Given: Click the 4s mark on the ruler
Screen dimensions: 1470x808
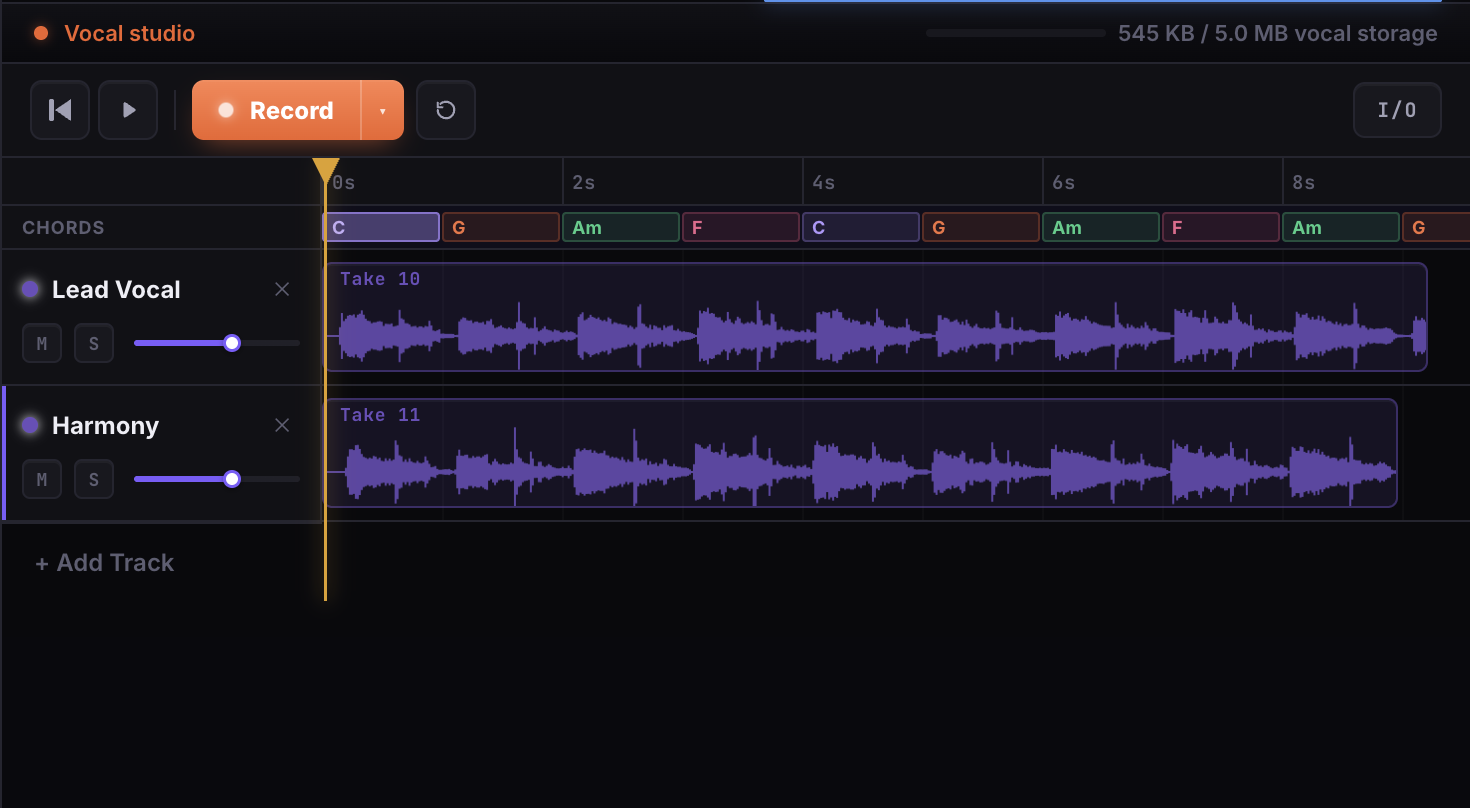Looking at the screenshot, I should pyautogui.click(x=823, y=183).
